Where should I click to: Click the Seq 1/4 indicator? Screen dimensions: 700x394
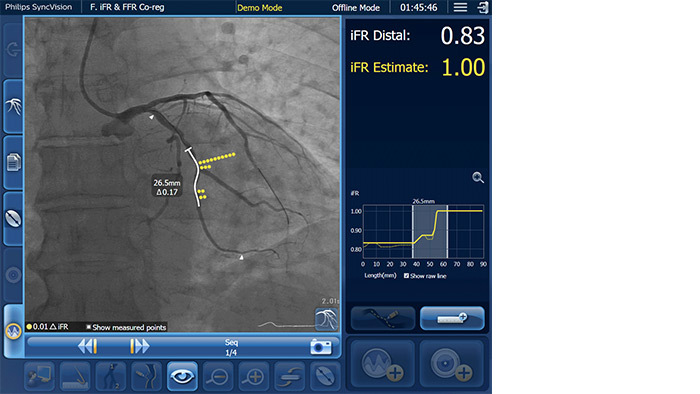click(x=231, y=347)
